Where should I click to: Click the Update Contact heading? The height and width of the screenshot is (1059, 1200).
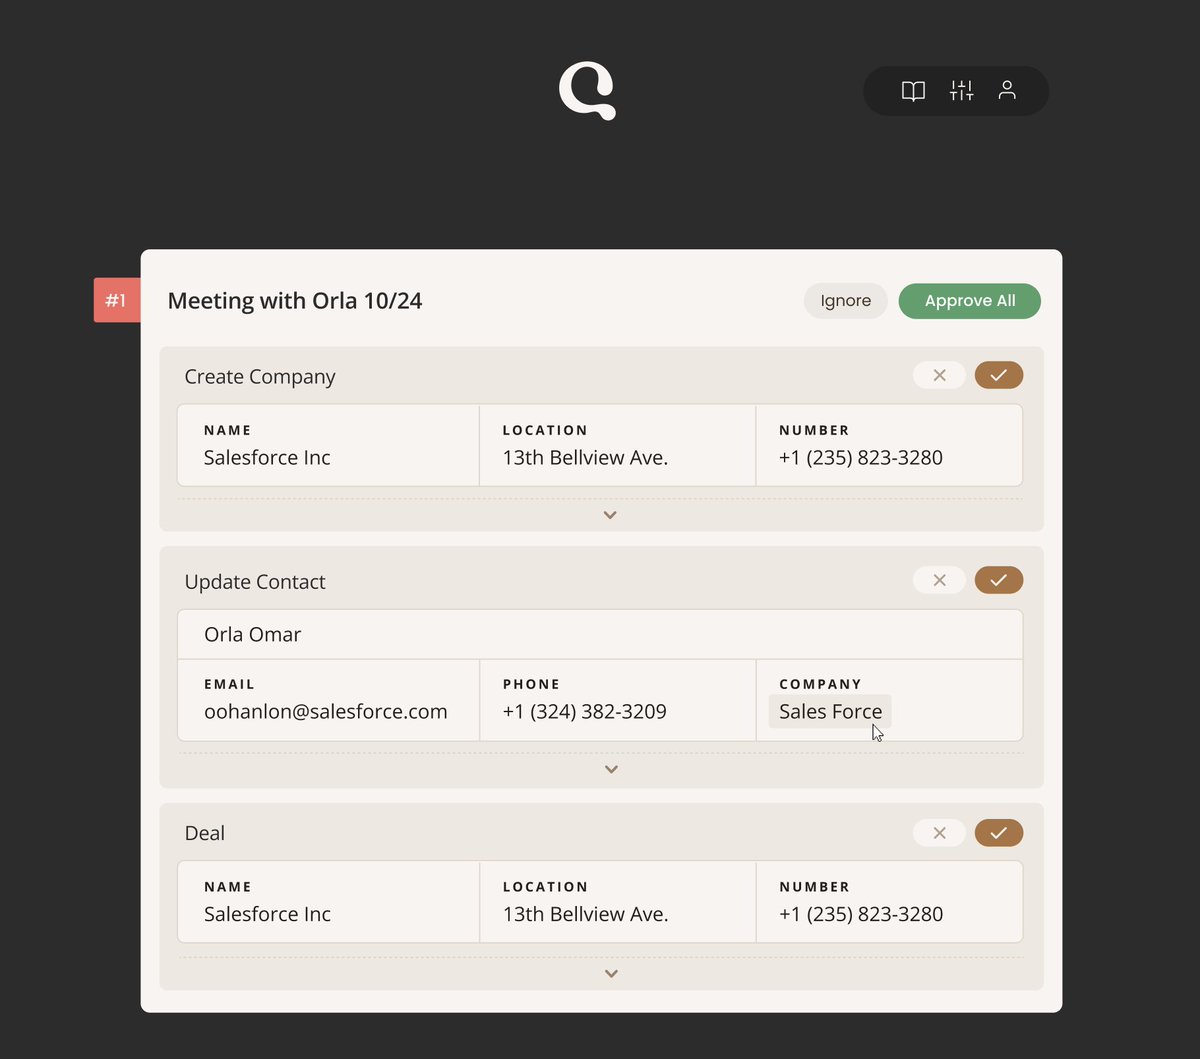255,582
